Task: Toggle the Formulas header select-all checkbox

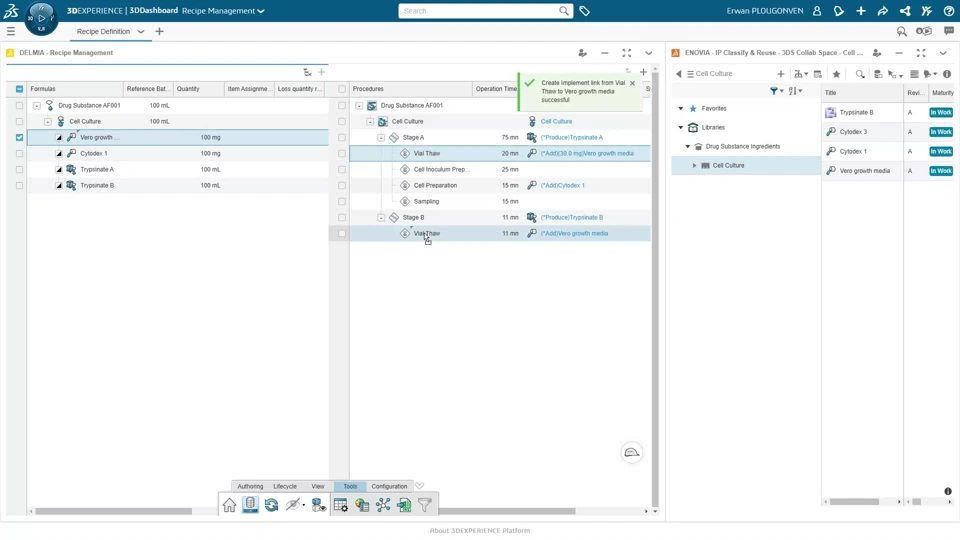Action: coord(20,89)
